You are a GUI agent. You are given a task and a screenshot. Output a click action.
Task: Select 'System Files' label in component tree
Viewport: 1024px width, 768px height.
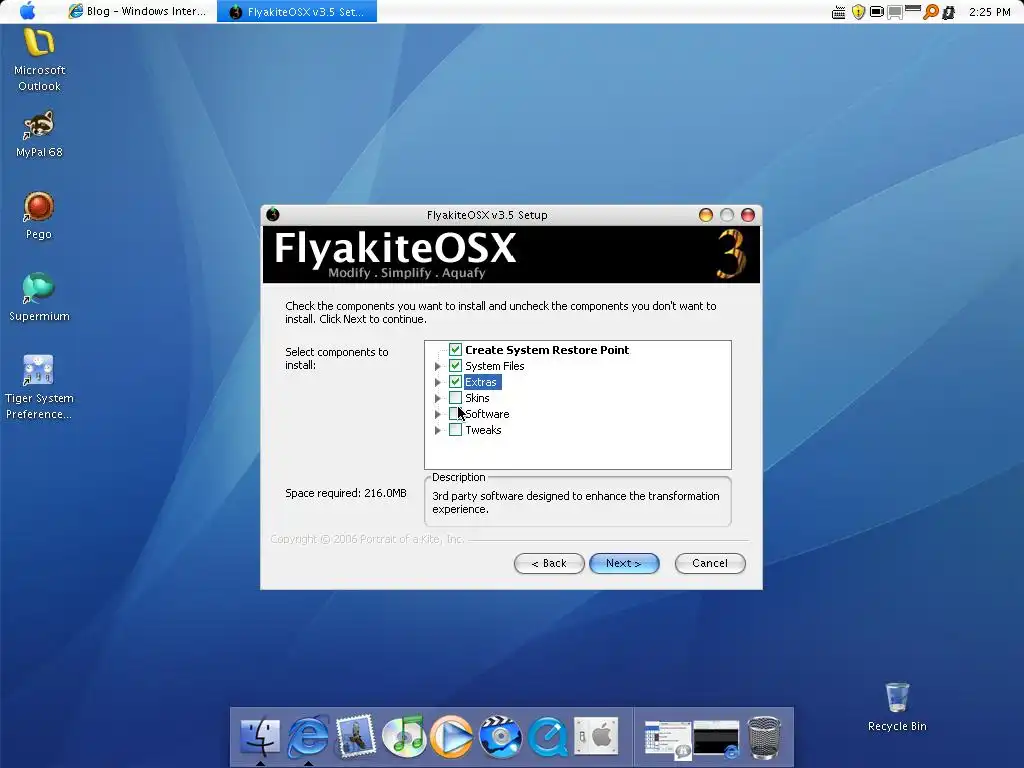(494, 366)
